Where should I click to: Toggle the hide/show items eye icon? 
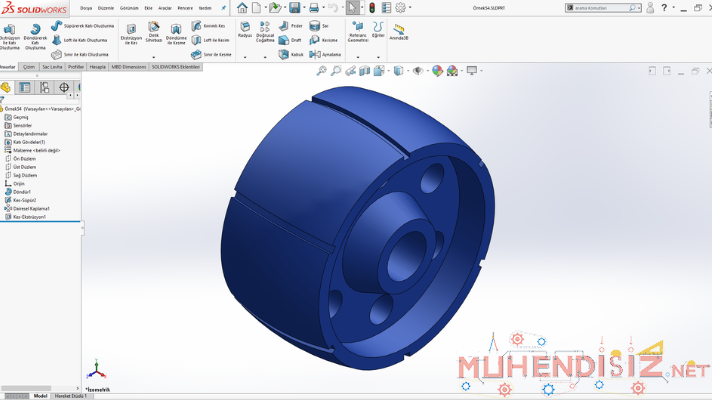coord(418,71)
